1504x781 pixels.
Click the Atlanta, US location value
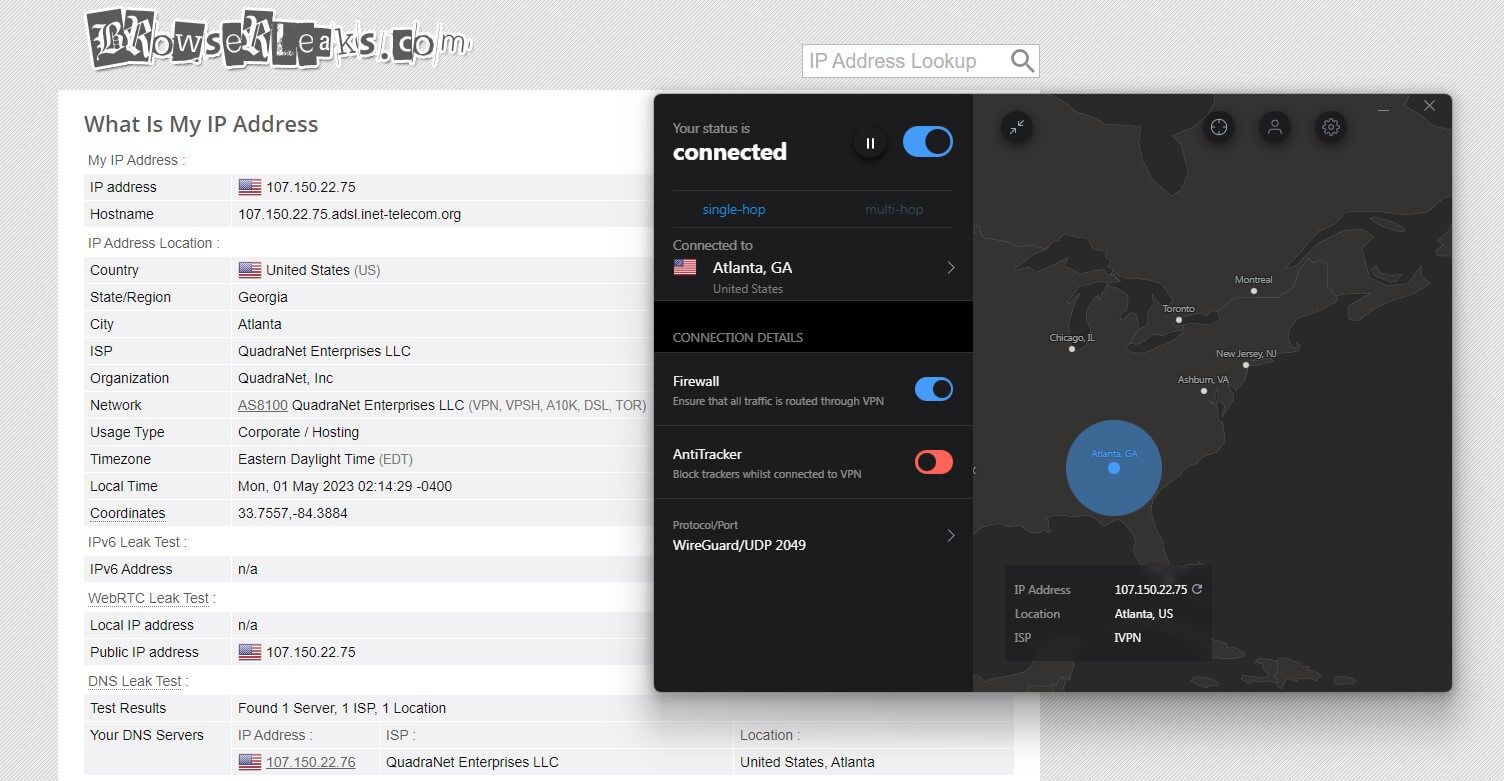[x=1144, y=613]
